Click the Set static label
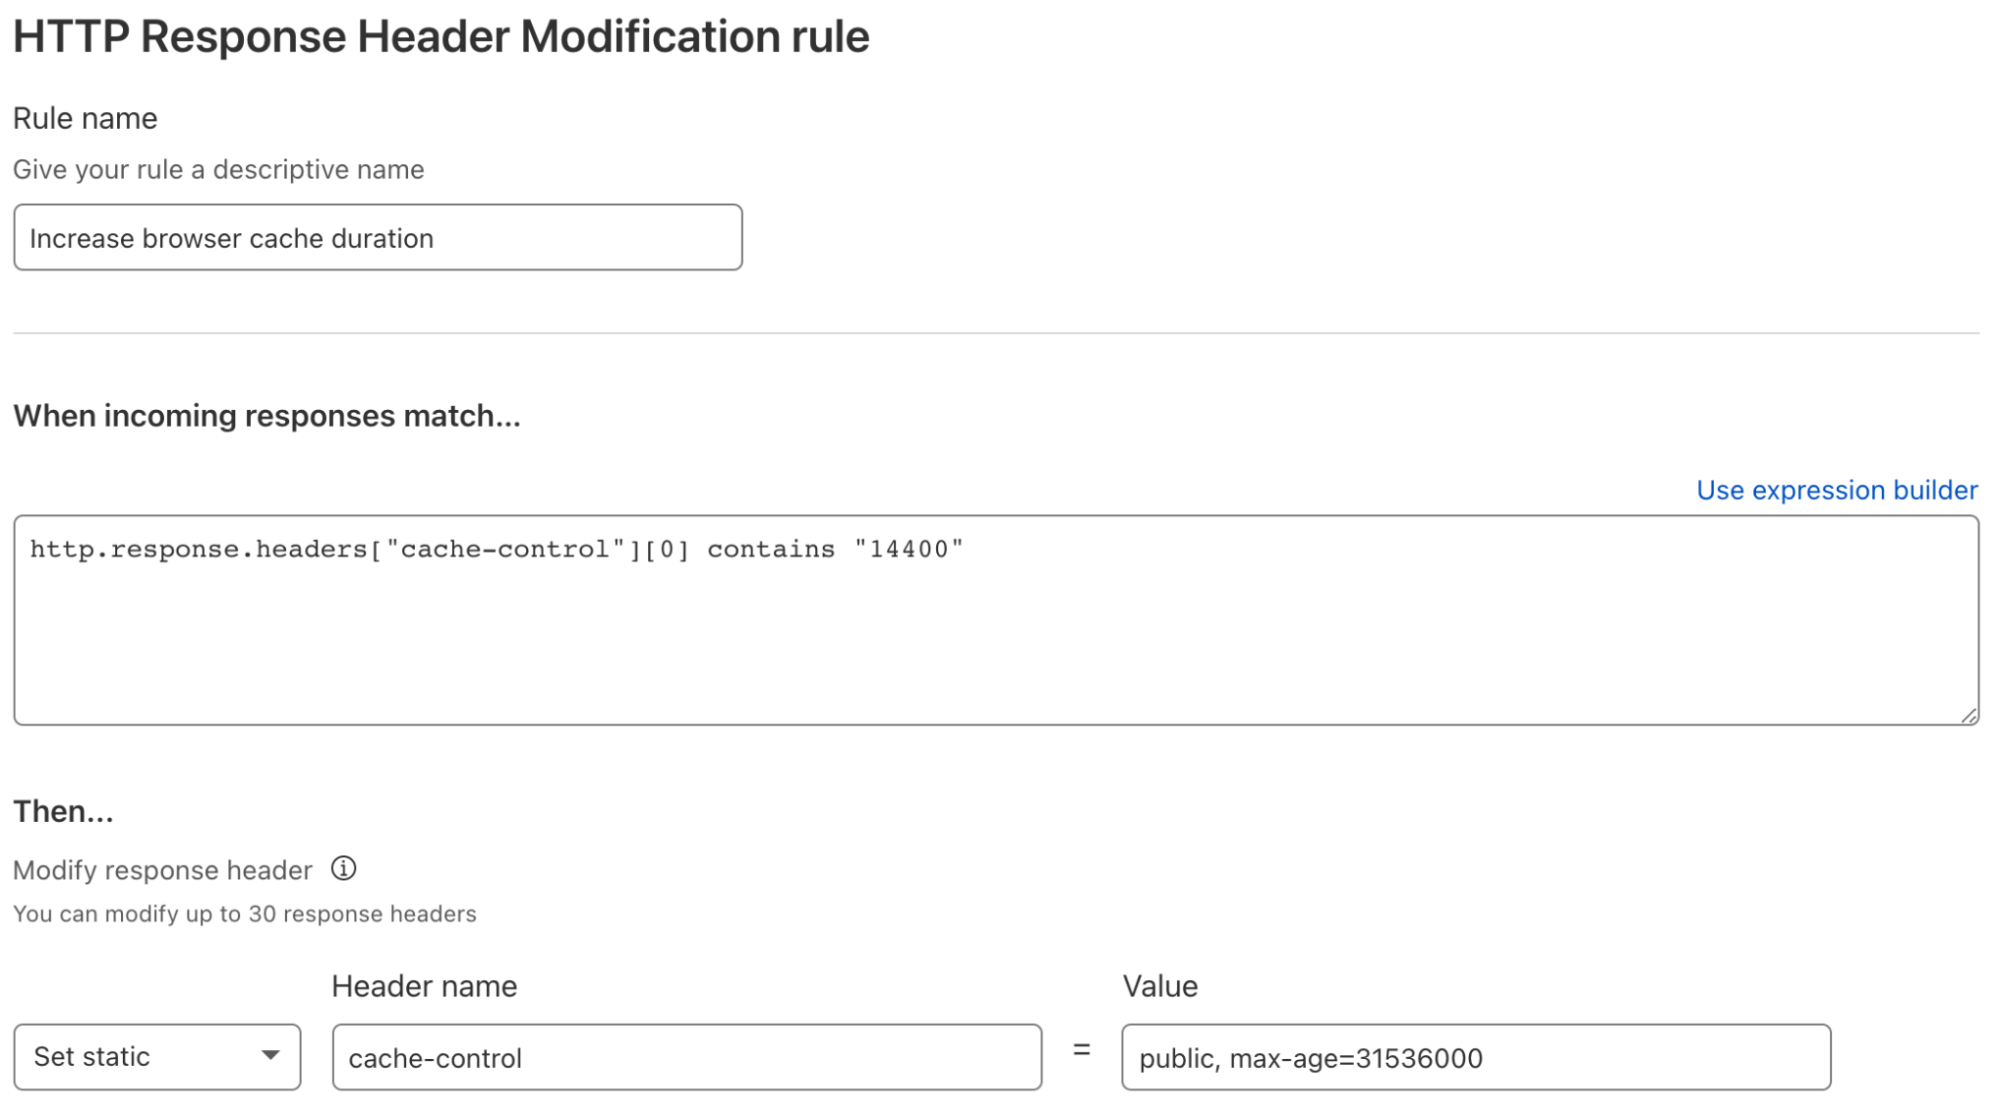This screenshot has width=1999, height=1106. coord(92,1056)
